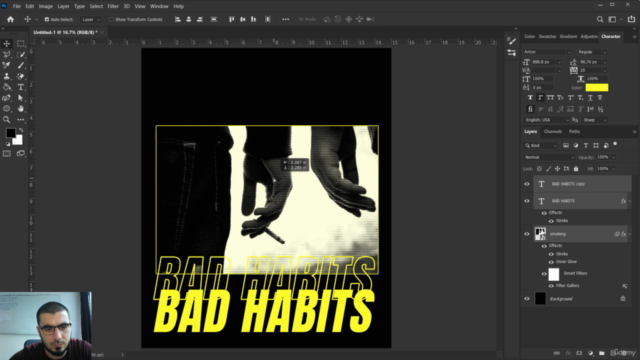Filter layers by pixel layers
The width and height of the screenshot is (640, 360).
tap(566, 145)
